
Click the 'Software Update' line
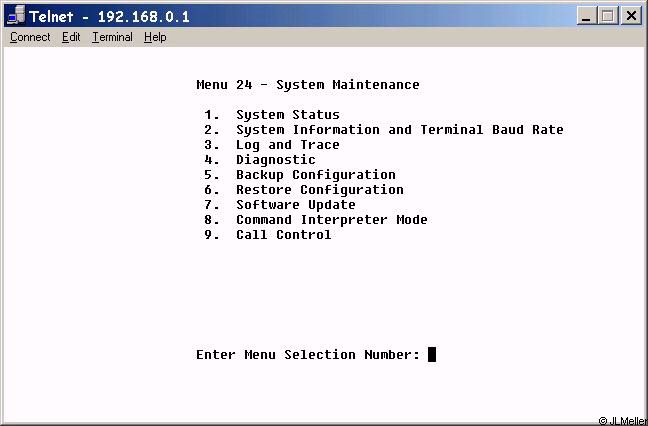pyautogui.click(x=280, y=205)
